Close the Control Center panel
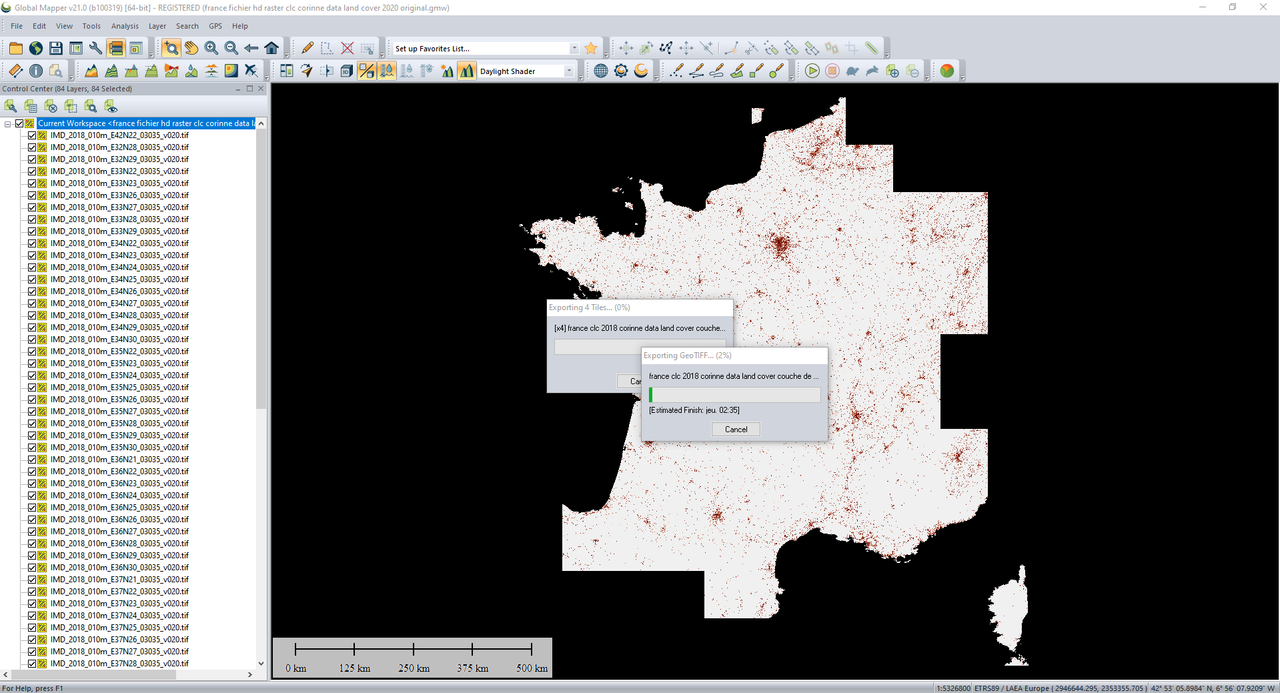 [260, 89]
